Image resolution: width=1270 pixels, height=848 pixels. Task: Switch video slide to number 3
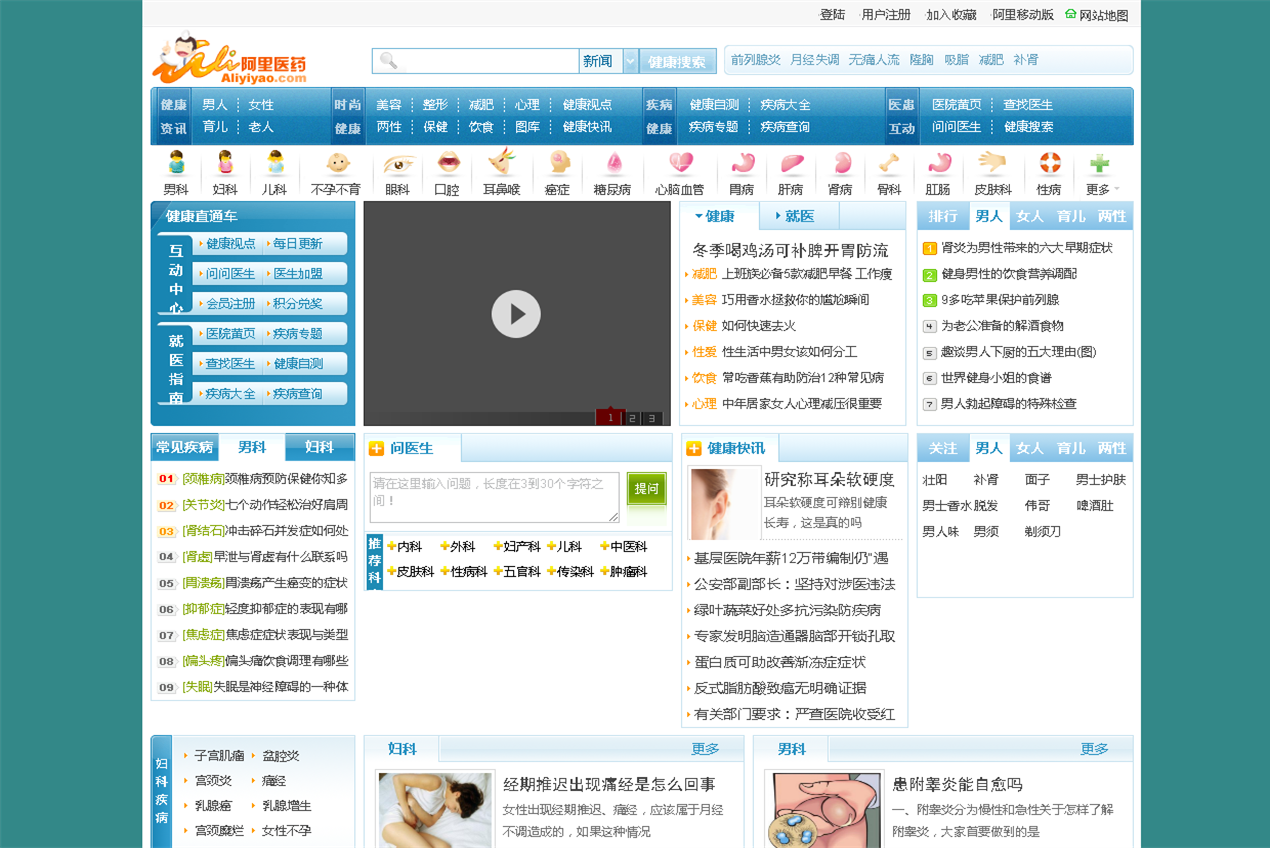pos(652,418)
